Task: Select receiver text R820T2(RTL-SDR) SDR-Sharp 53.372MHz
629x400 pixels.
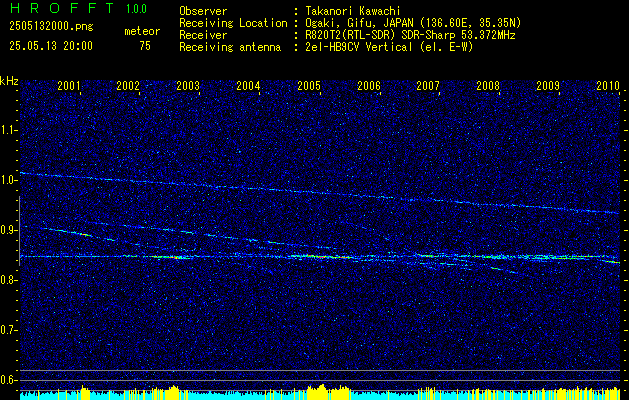Action: [x=410, y=35]
